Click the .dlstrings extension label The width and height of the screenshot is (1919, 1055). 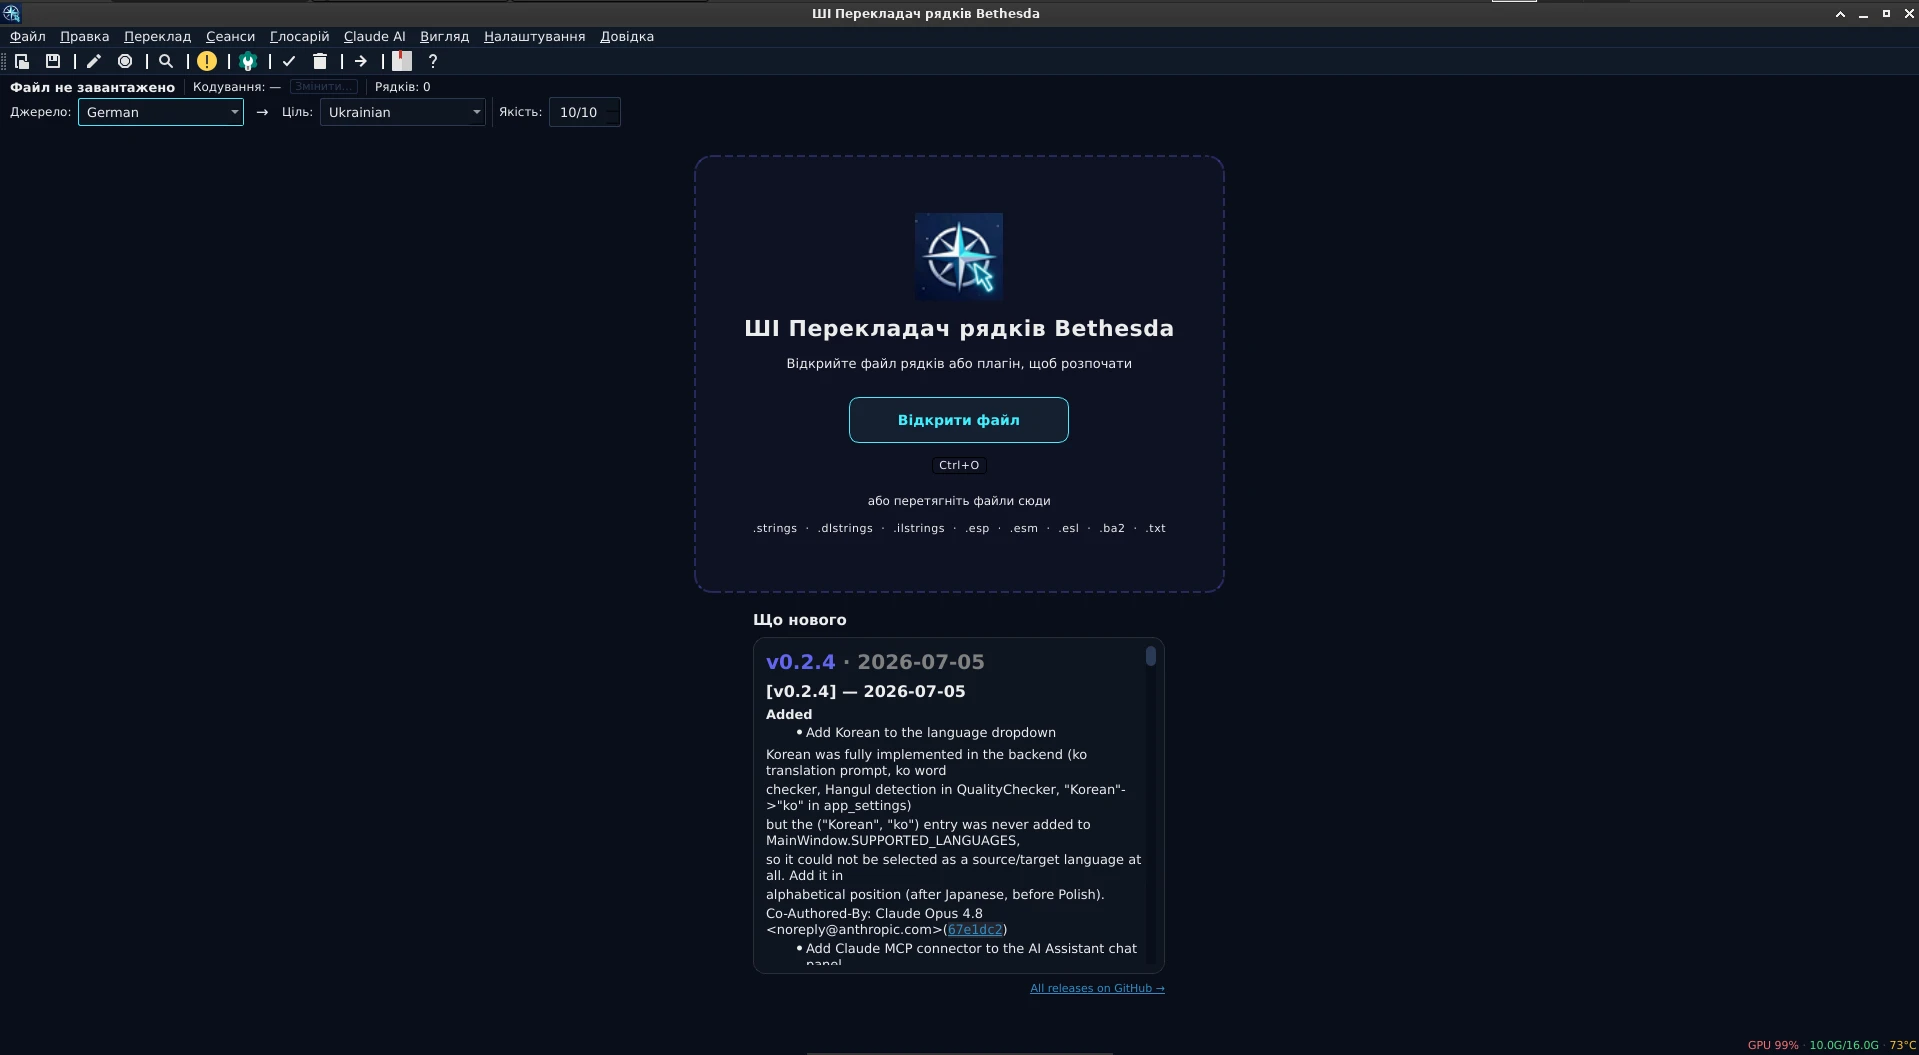pyautogui.click(x=845, y=528)
